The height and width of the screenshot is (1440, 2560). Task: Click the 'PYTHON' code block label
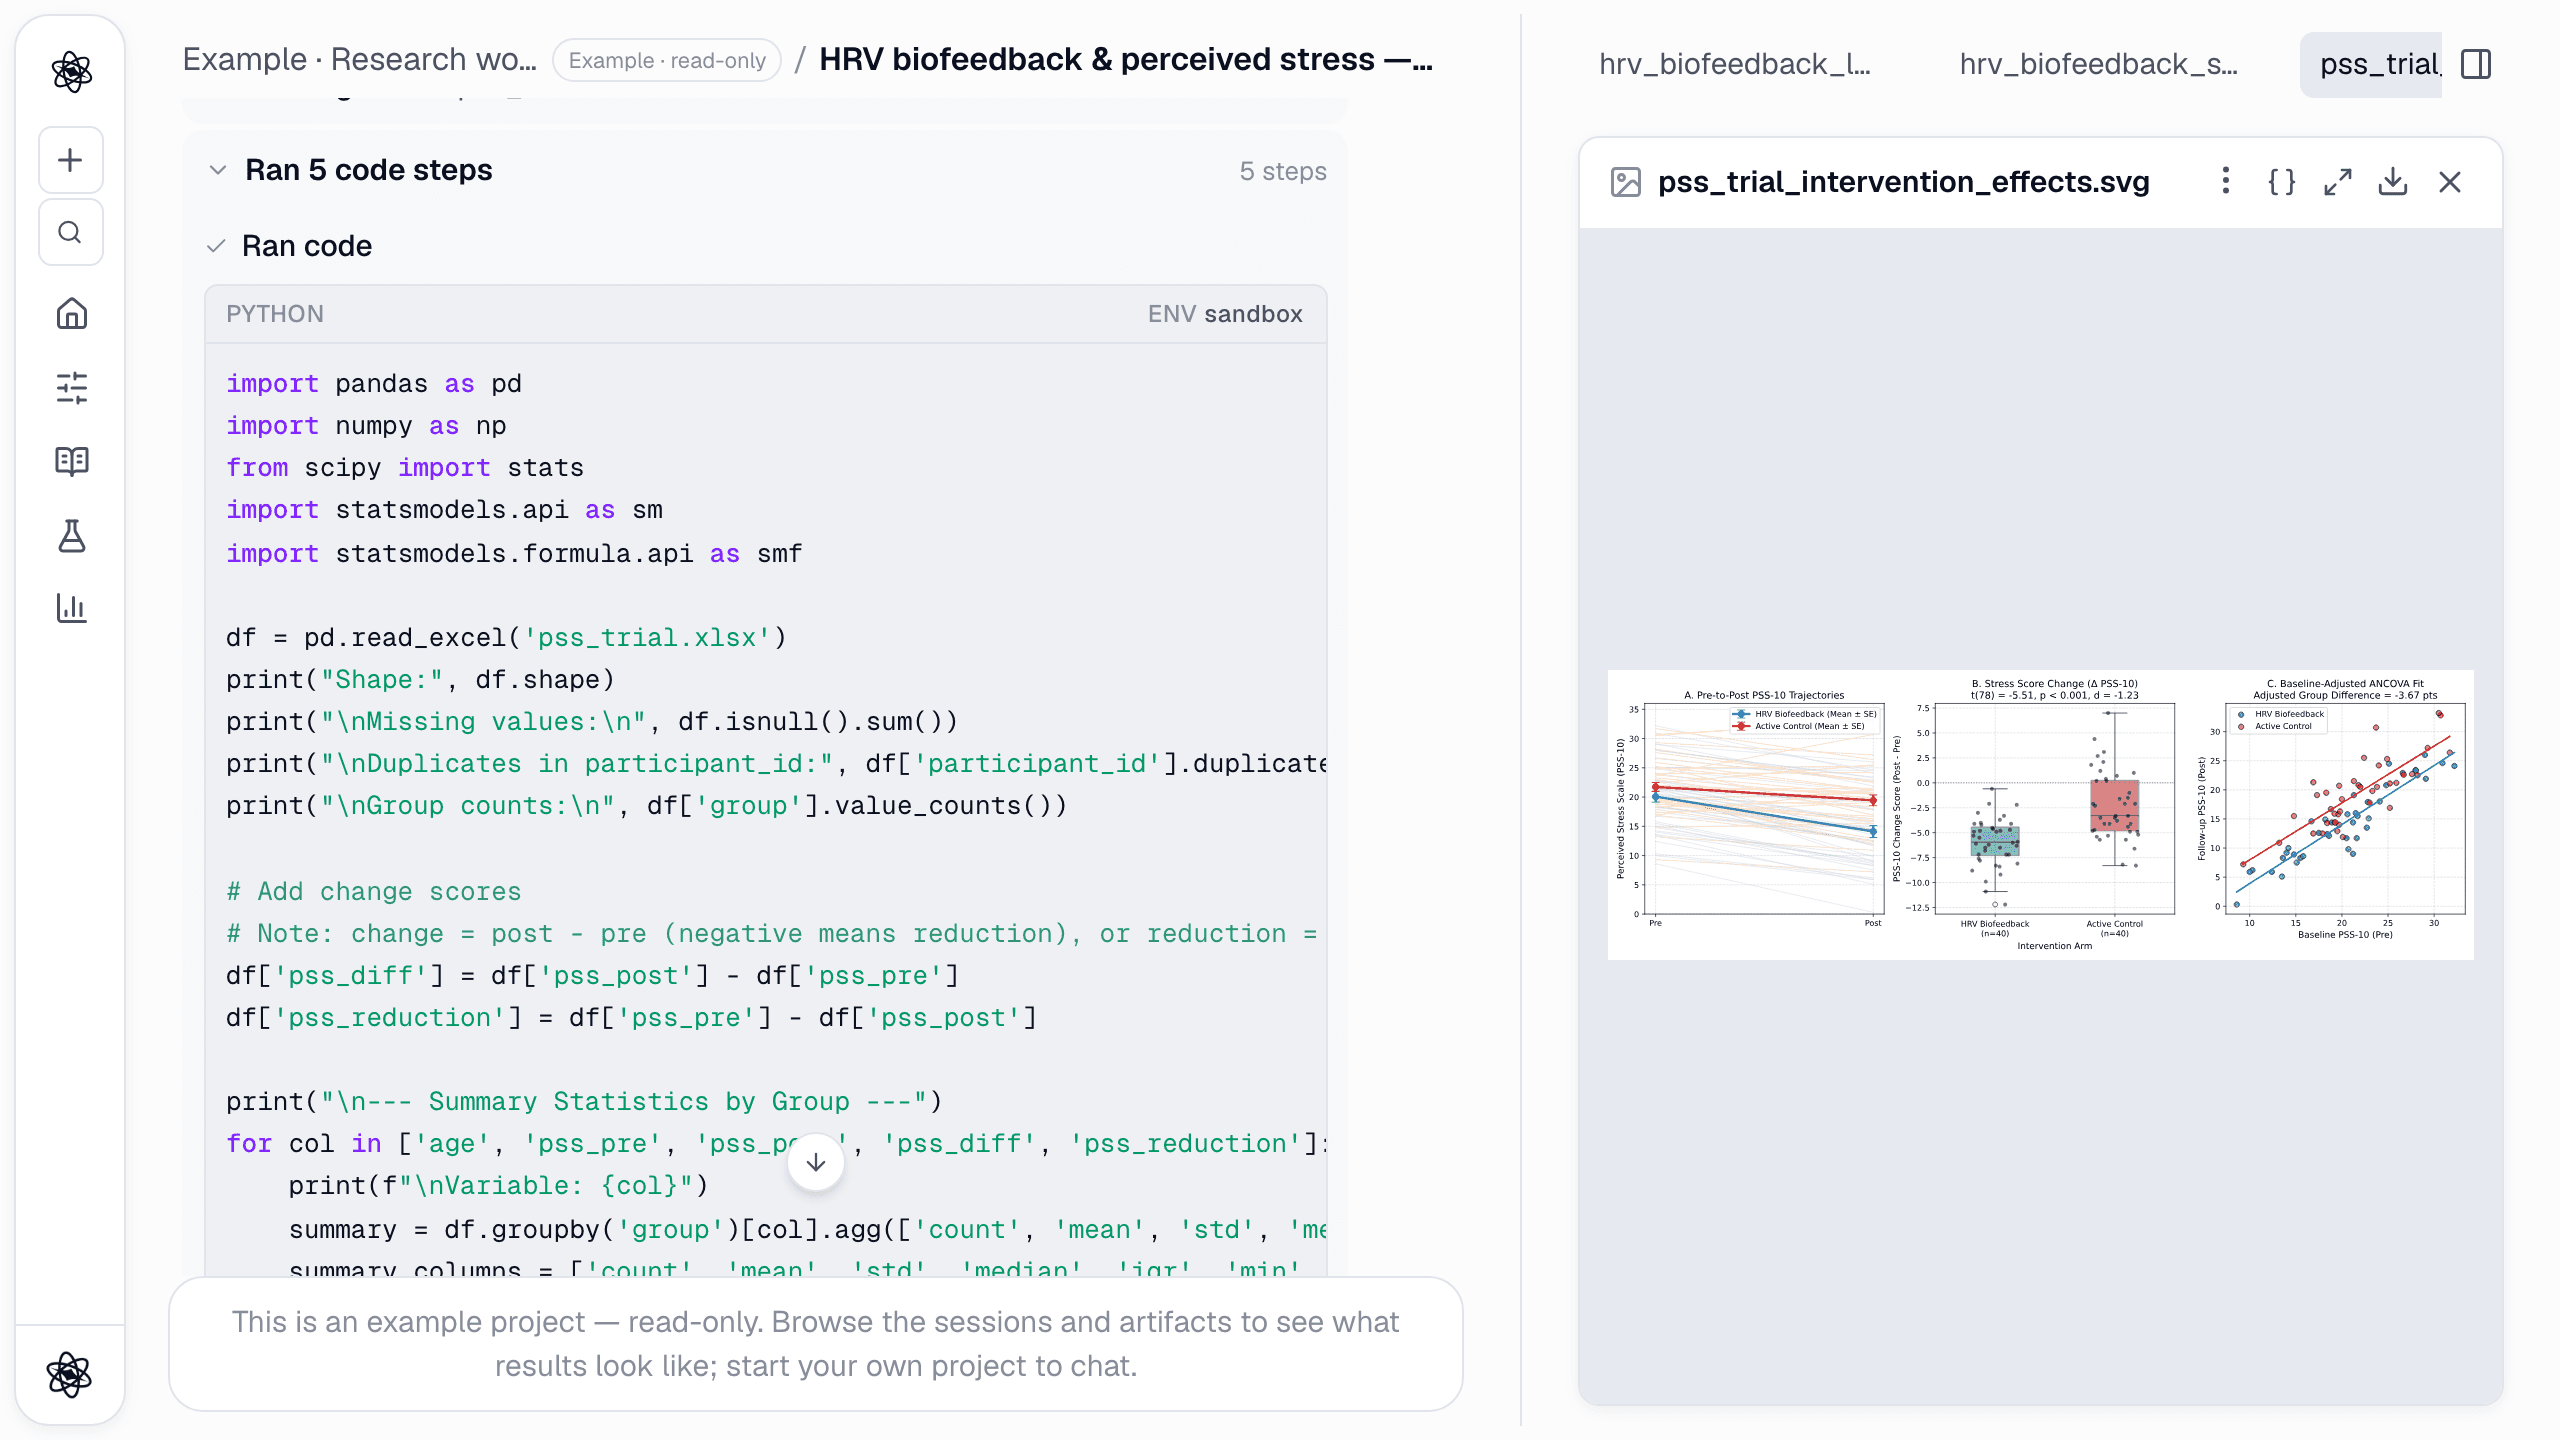(x=275, y=314)
